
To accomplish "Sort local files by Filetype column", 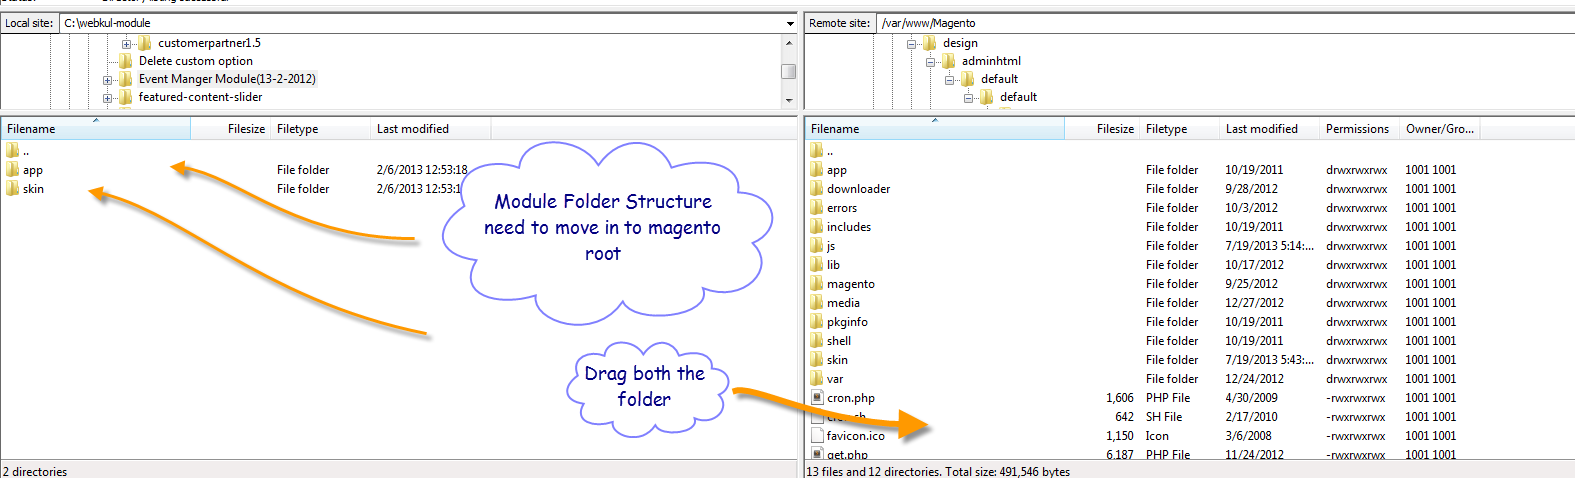I will [x=320, y=129].
